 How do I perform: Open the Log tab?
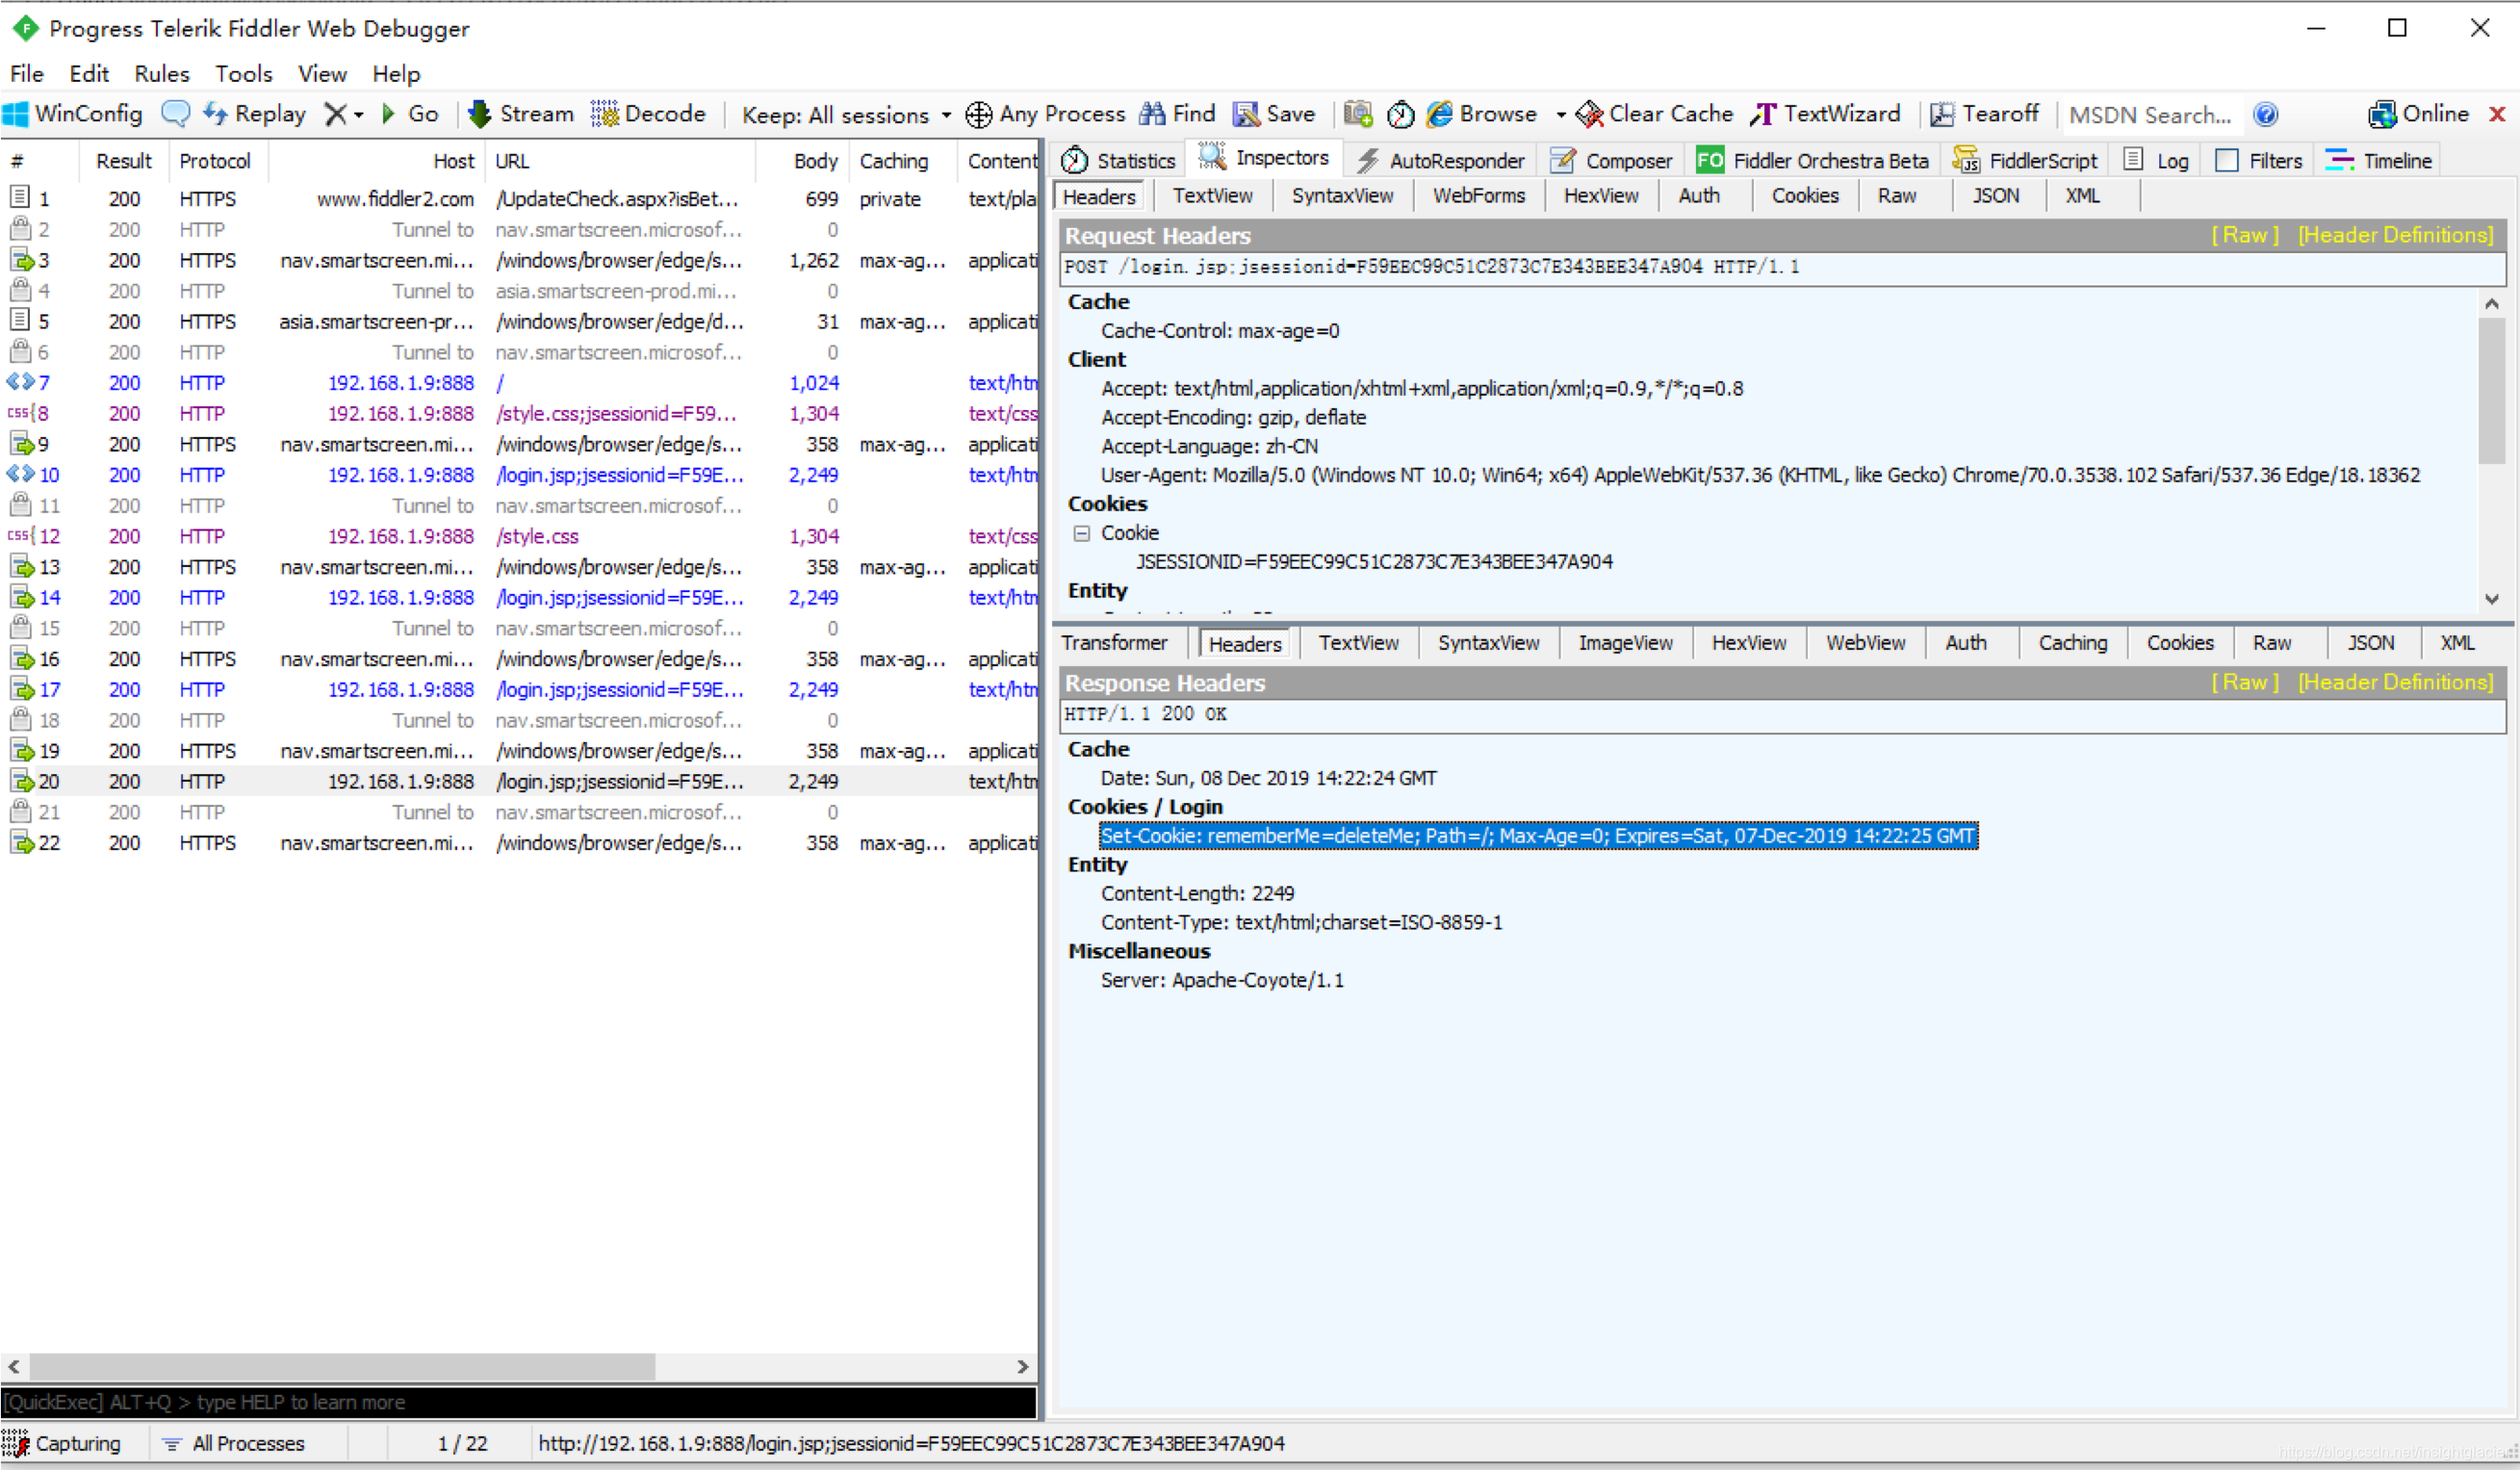pyautogui.click(x=2155, y=160)
